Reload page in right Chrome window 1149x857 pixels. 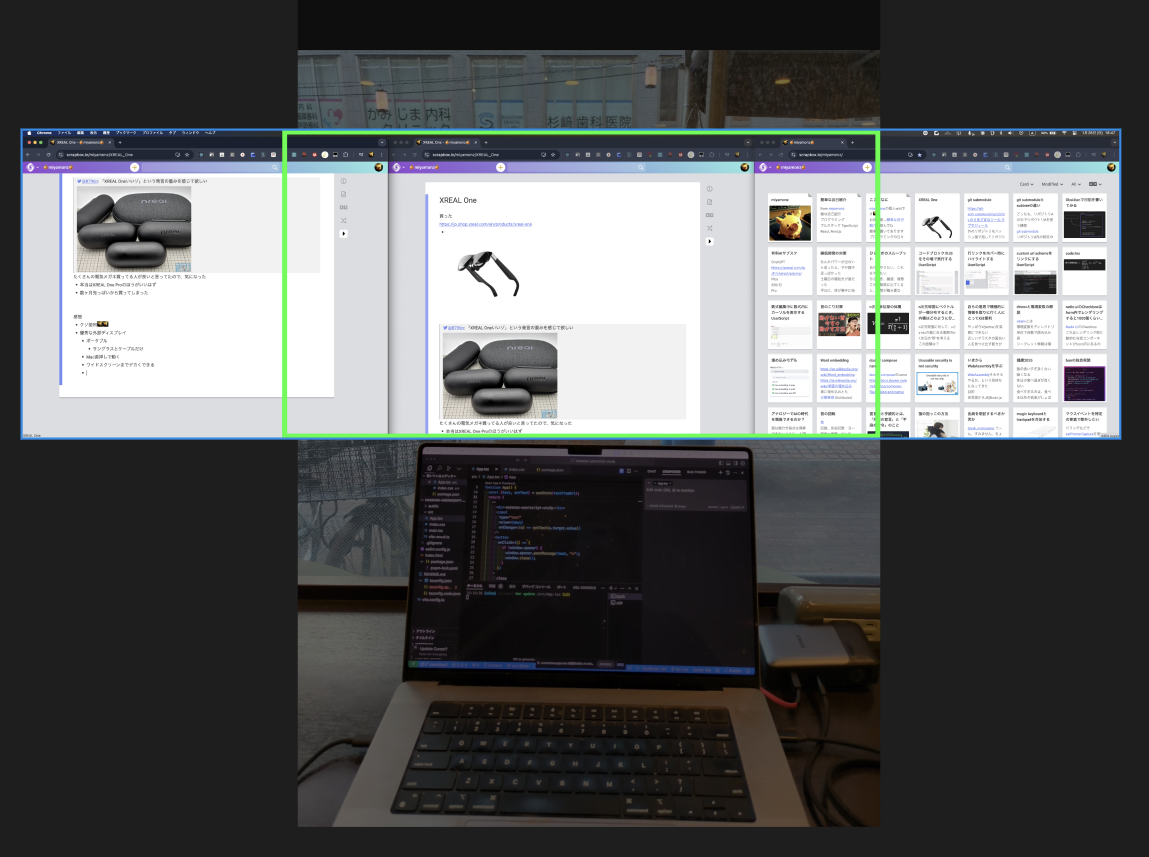coord(781,155)
